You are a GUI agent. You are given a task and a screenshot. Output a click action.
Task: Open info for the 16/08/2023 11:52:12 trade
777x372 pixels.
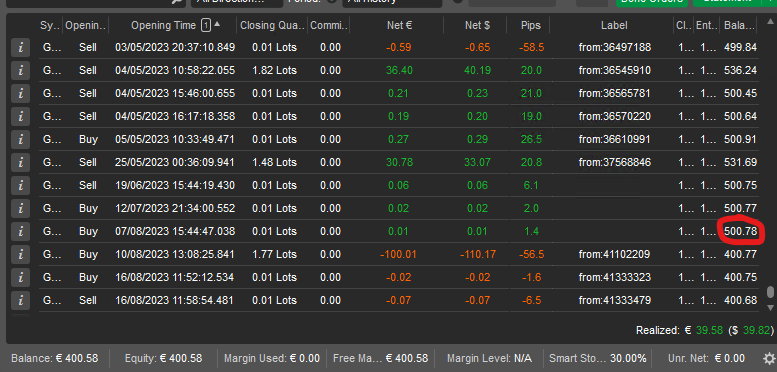(x=20, y=277)
